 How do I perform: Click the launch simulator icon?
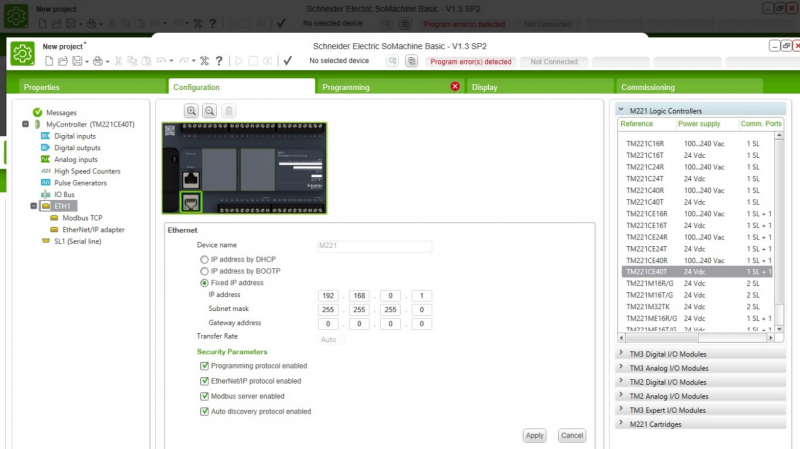(392, 61)
